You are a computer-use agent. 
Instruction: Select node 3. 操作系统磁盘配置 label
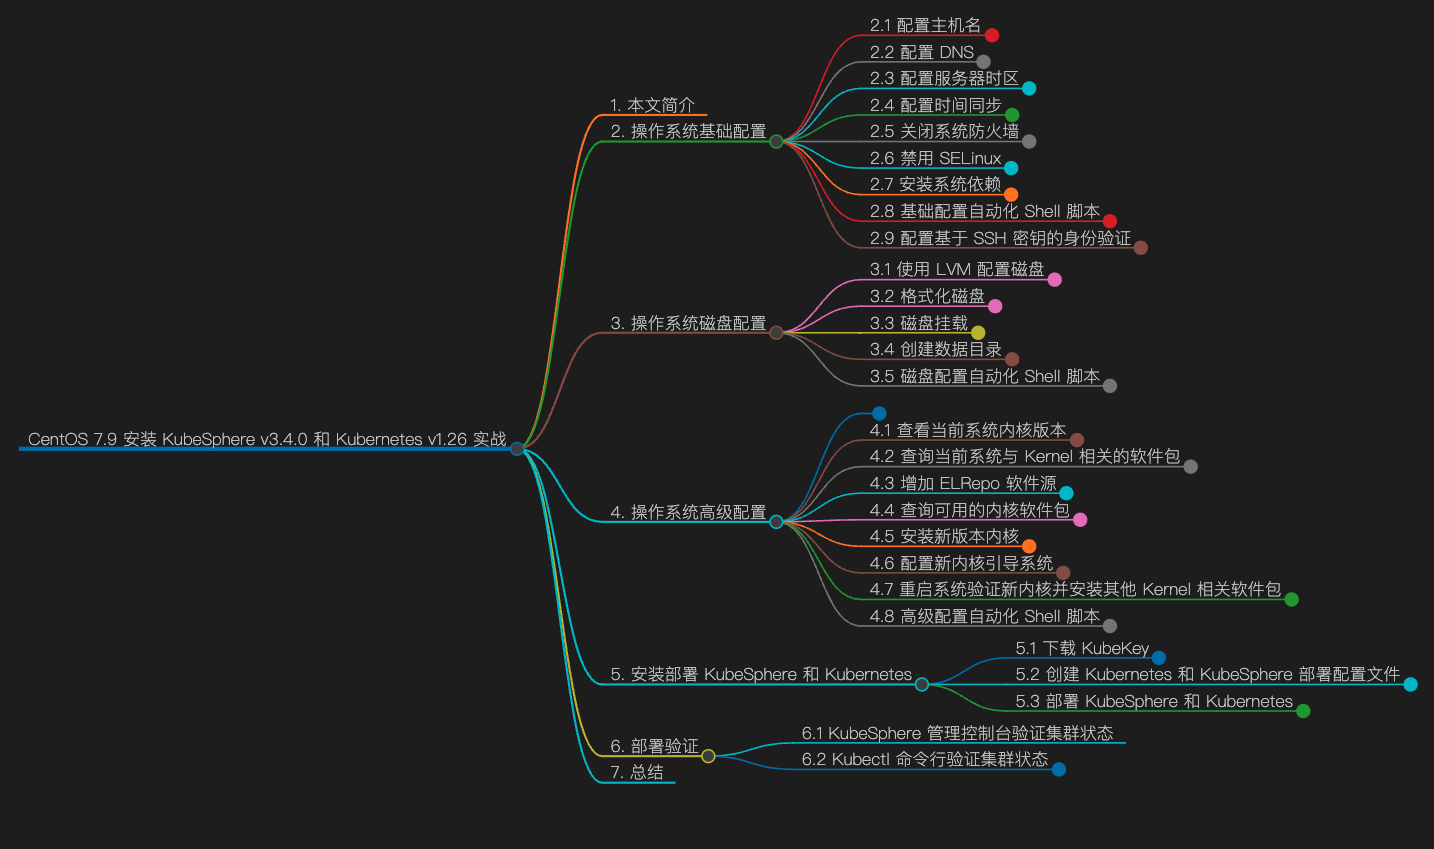click(x=688, y=323)
